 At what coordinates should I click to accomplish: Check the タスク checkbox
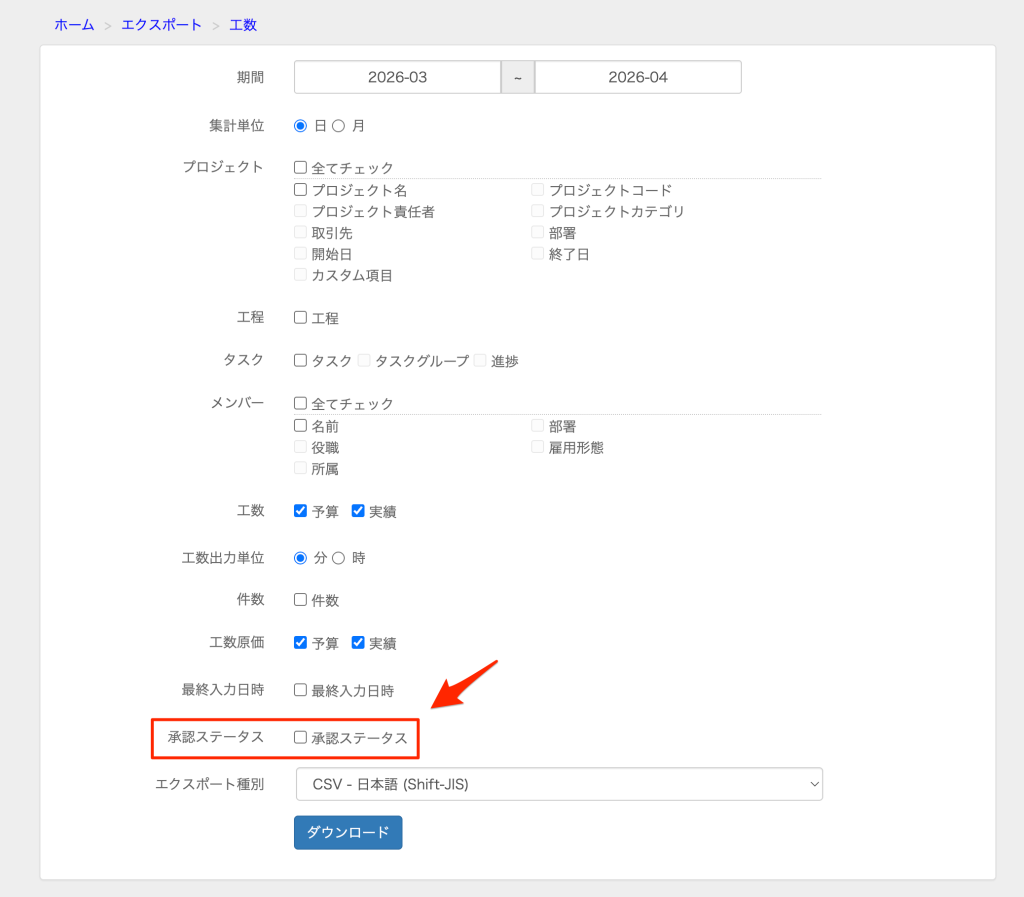[300, 360]
